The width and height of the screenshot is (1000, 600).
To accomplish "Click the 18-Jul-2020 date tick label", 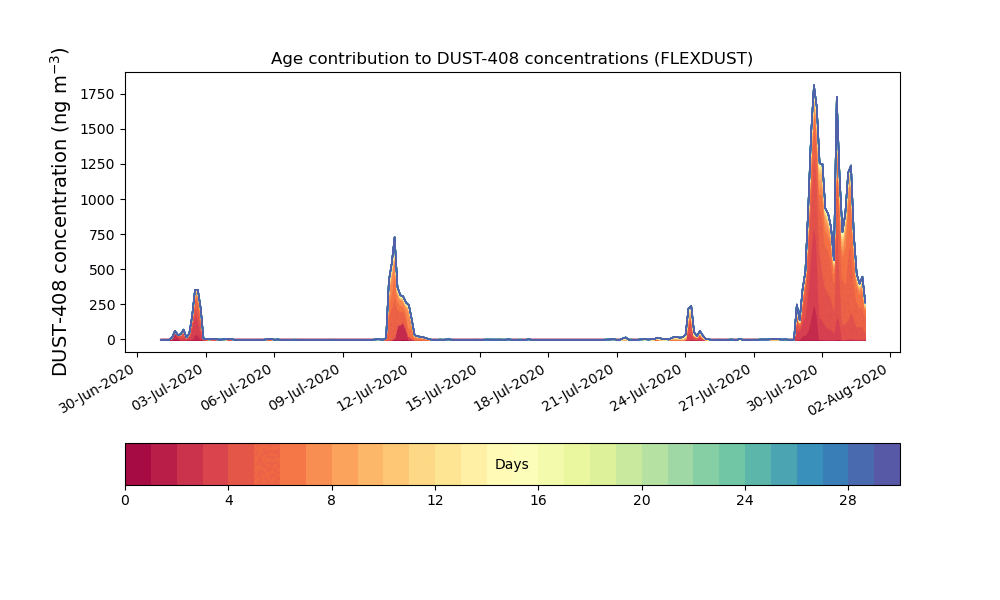I will click(x=510, y=388).
